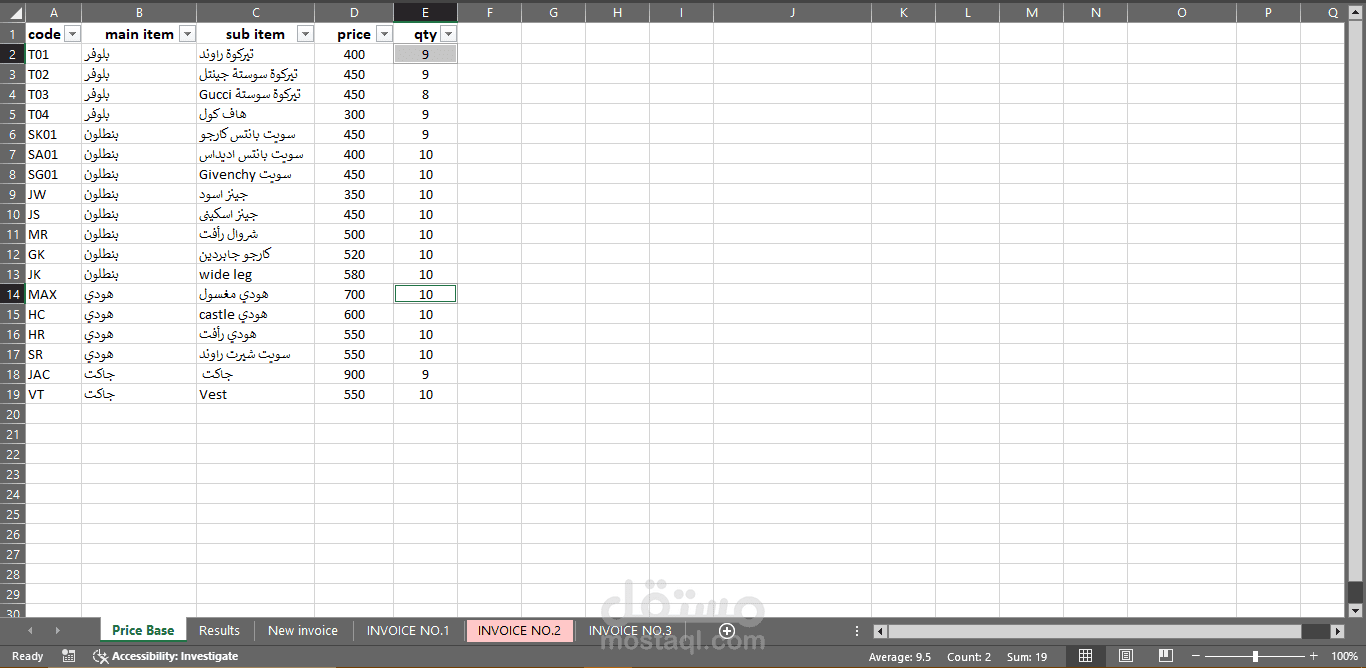
Task: Select column D header
Action: 355,12
